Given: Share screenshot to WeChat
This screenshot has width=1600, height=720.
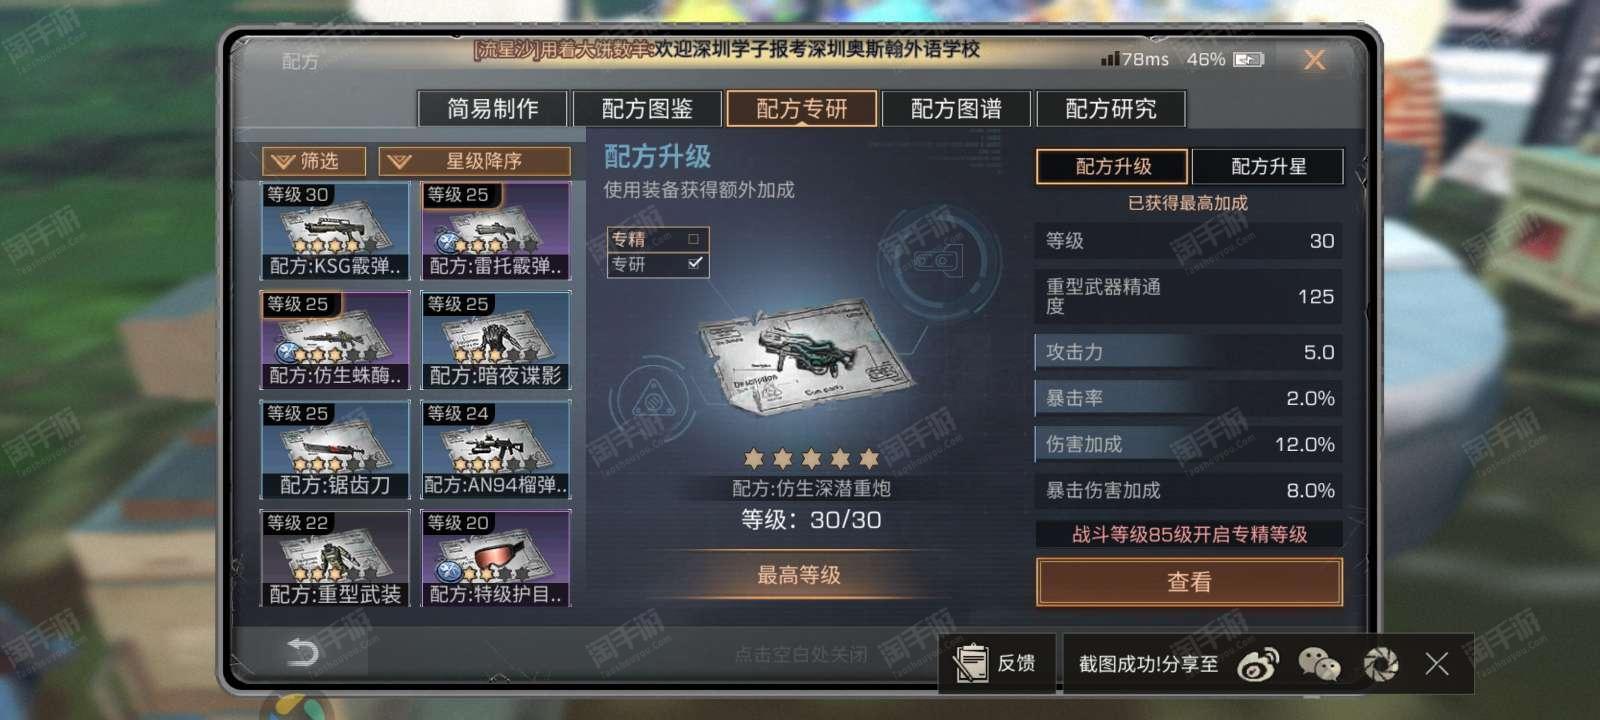Looking at the screenshot, I should point(1319,664).
